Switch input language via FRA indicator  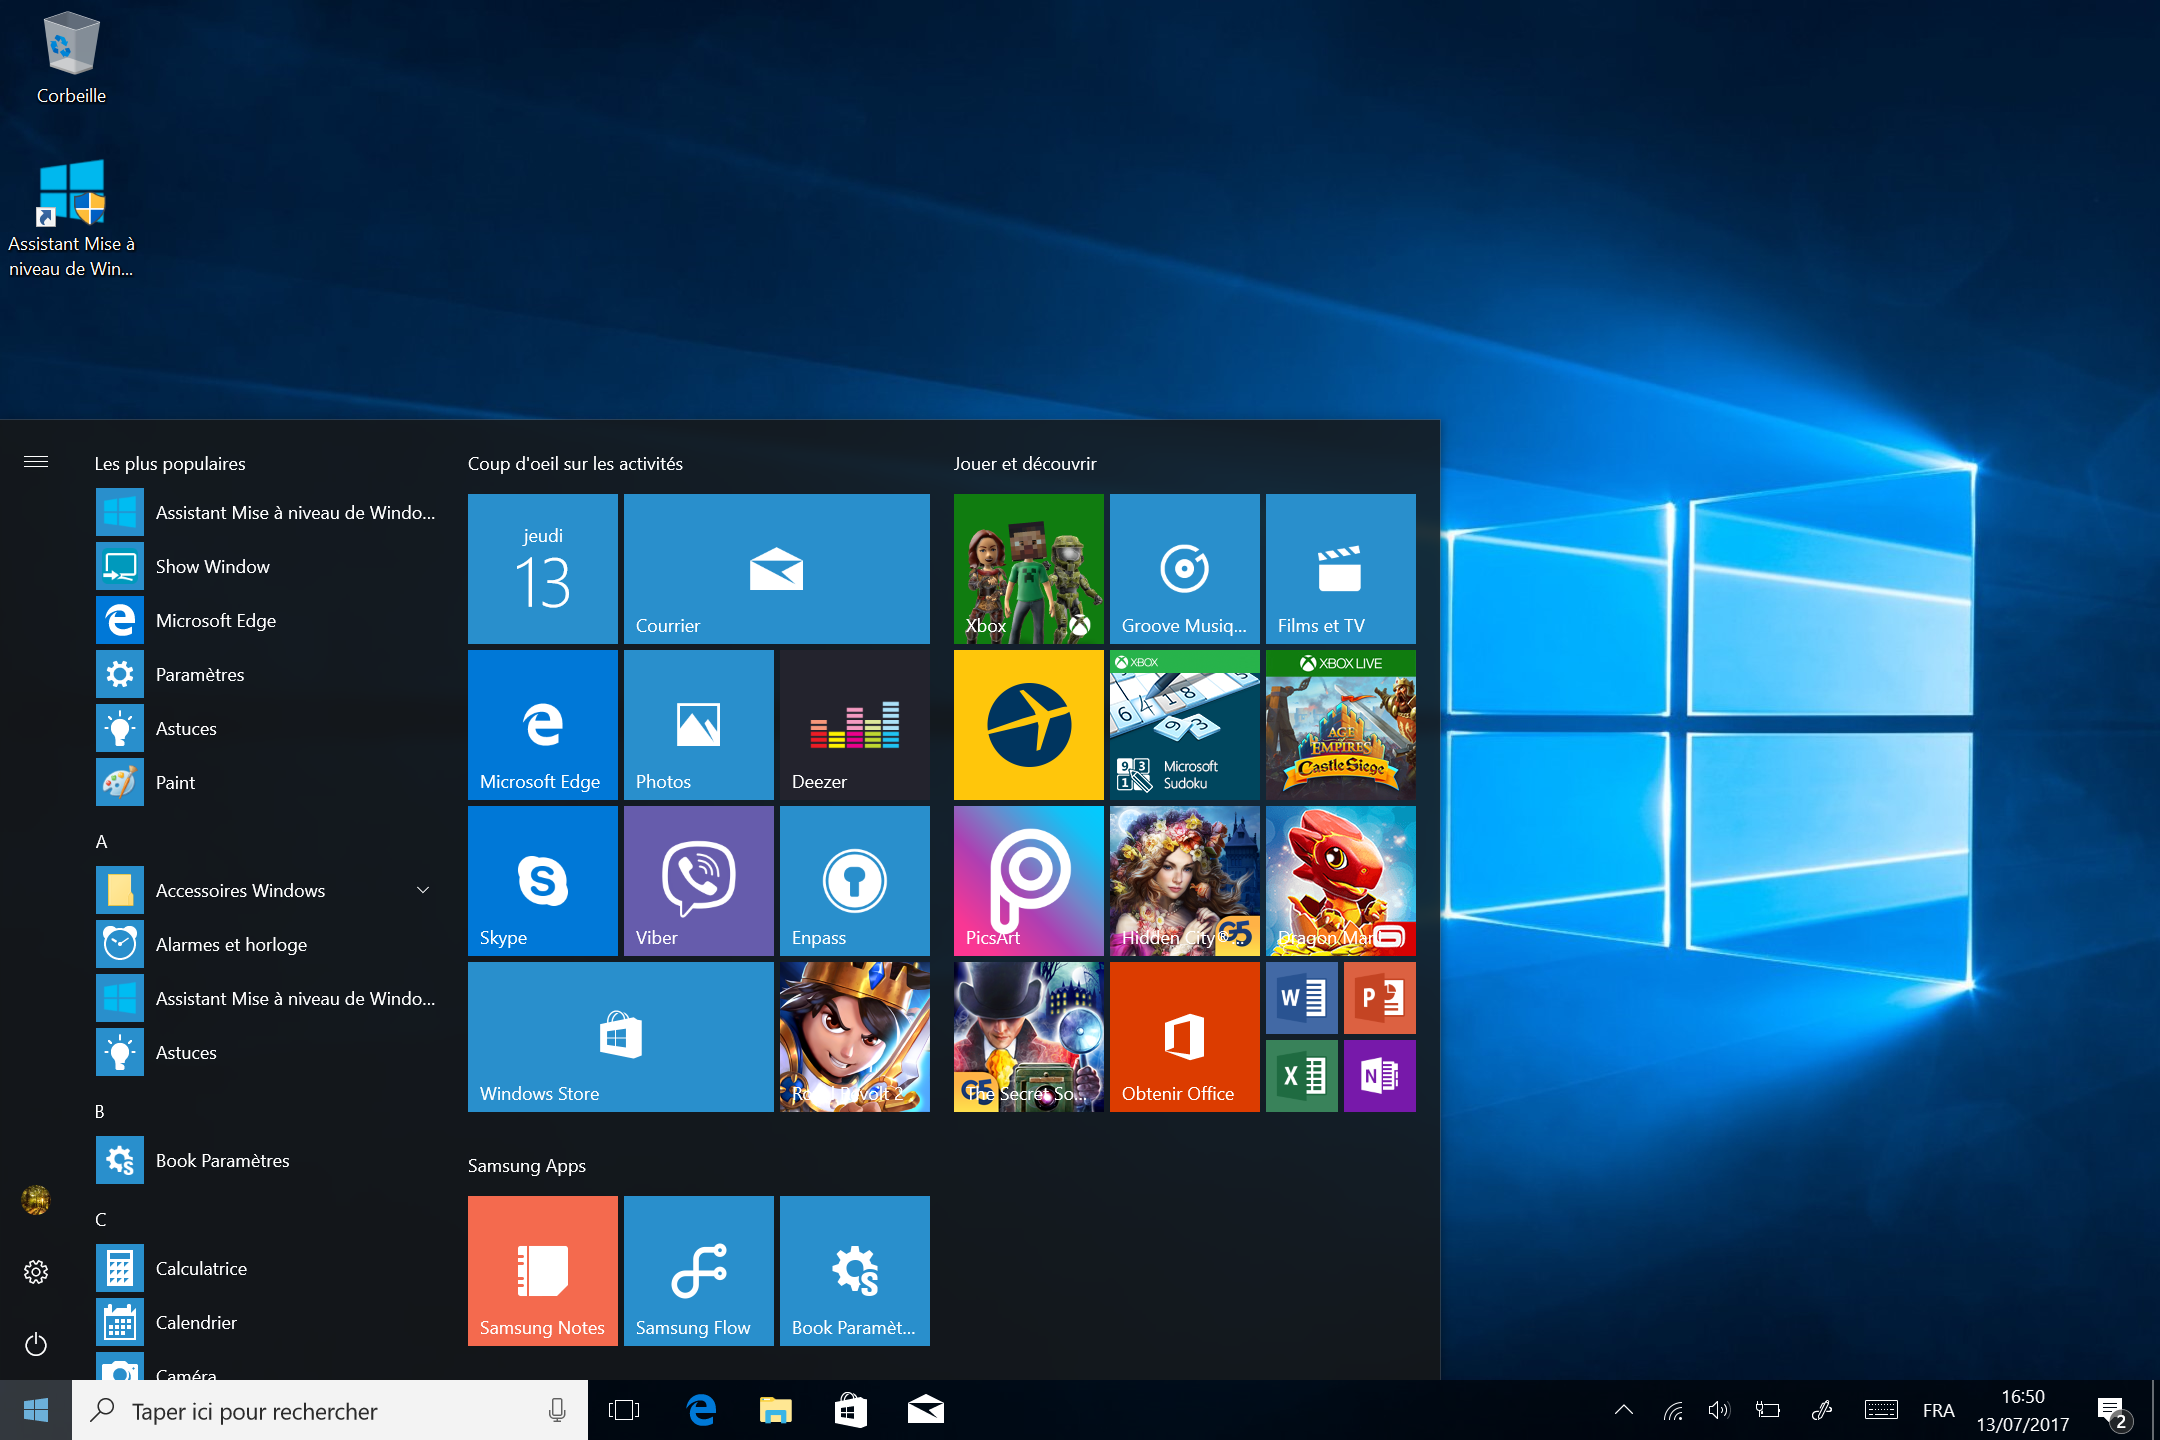pyautogui.click(x=1938, y=1410)
